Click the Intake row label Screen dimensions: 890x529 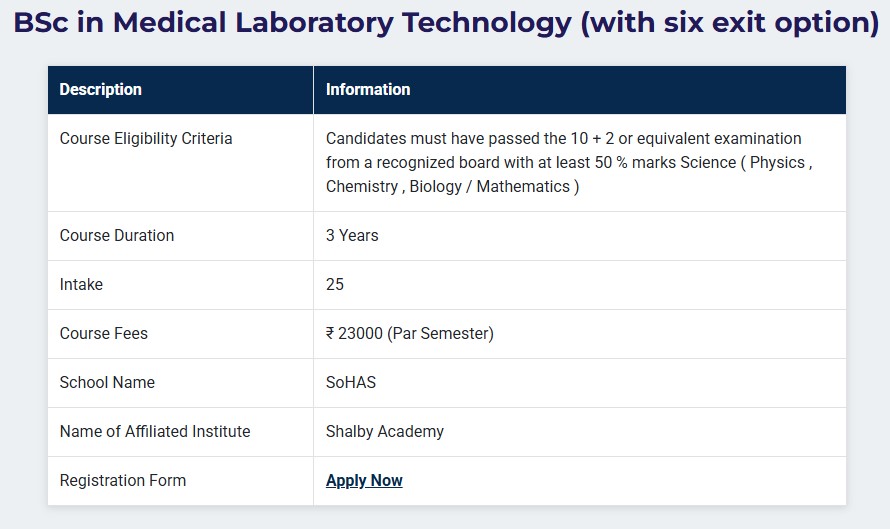tap(81, 285)
